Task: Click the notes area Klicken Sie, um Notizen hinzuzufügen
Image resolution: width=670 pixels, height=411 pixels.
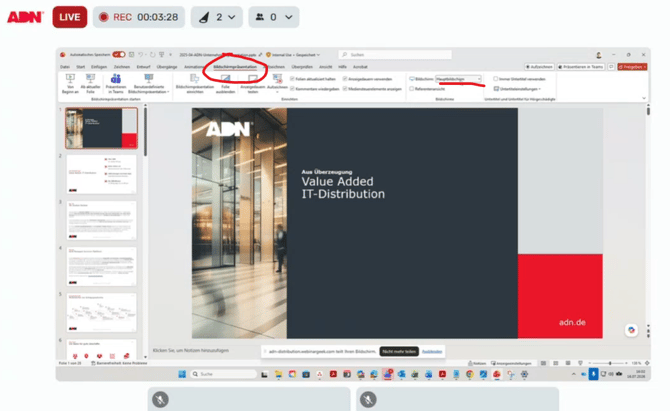Action: tap(191, 350)
